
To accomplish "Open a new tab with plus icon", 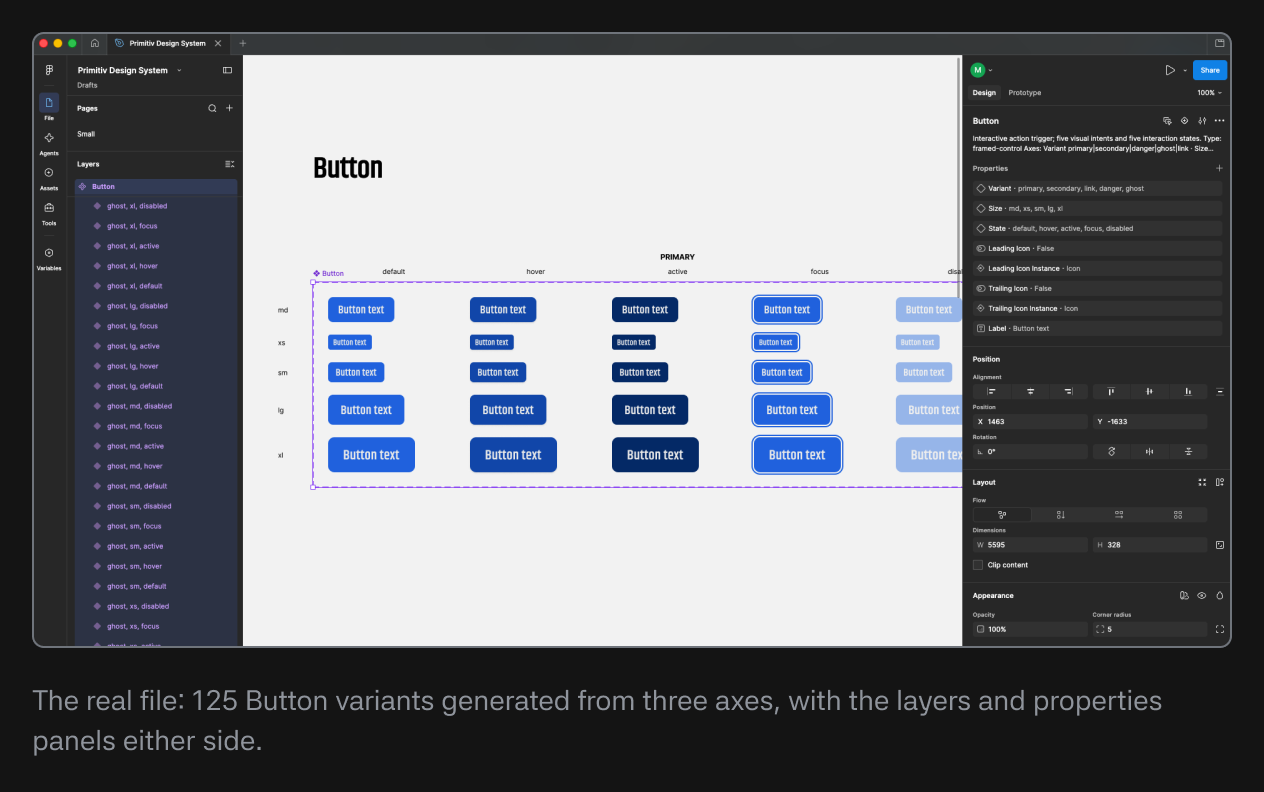I will click(x=243, y=43).
